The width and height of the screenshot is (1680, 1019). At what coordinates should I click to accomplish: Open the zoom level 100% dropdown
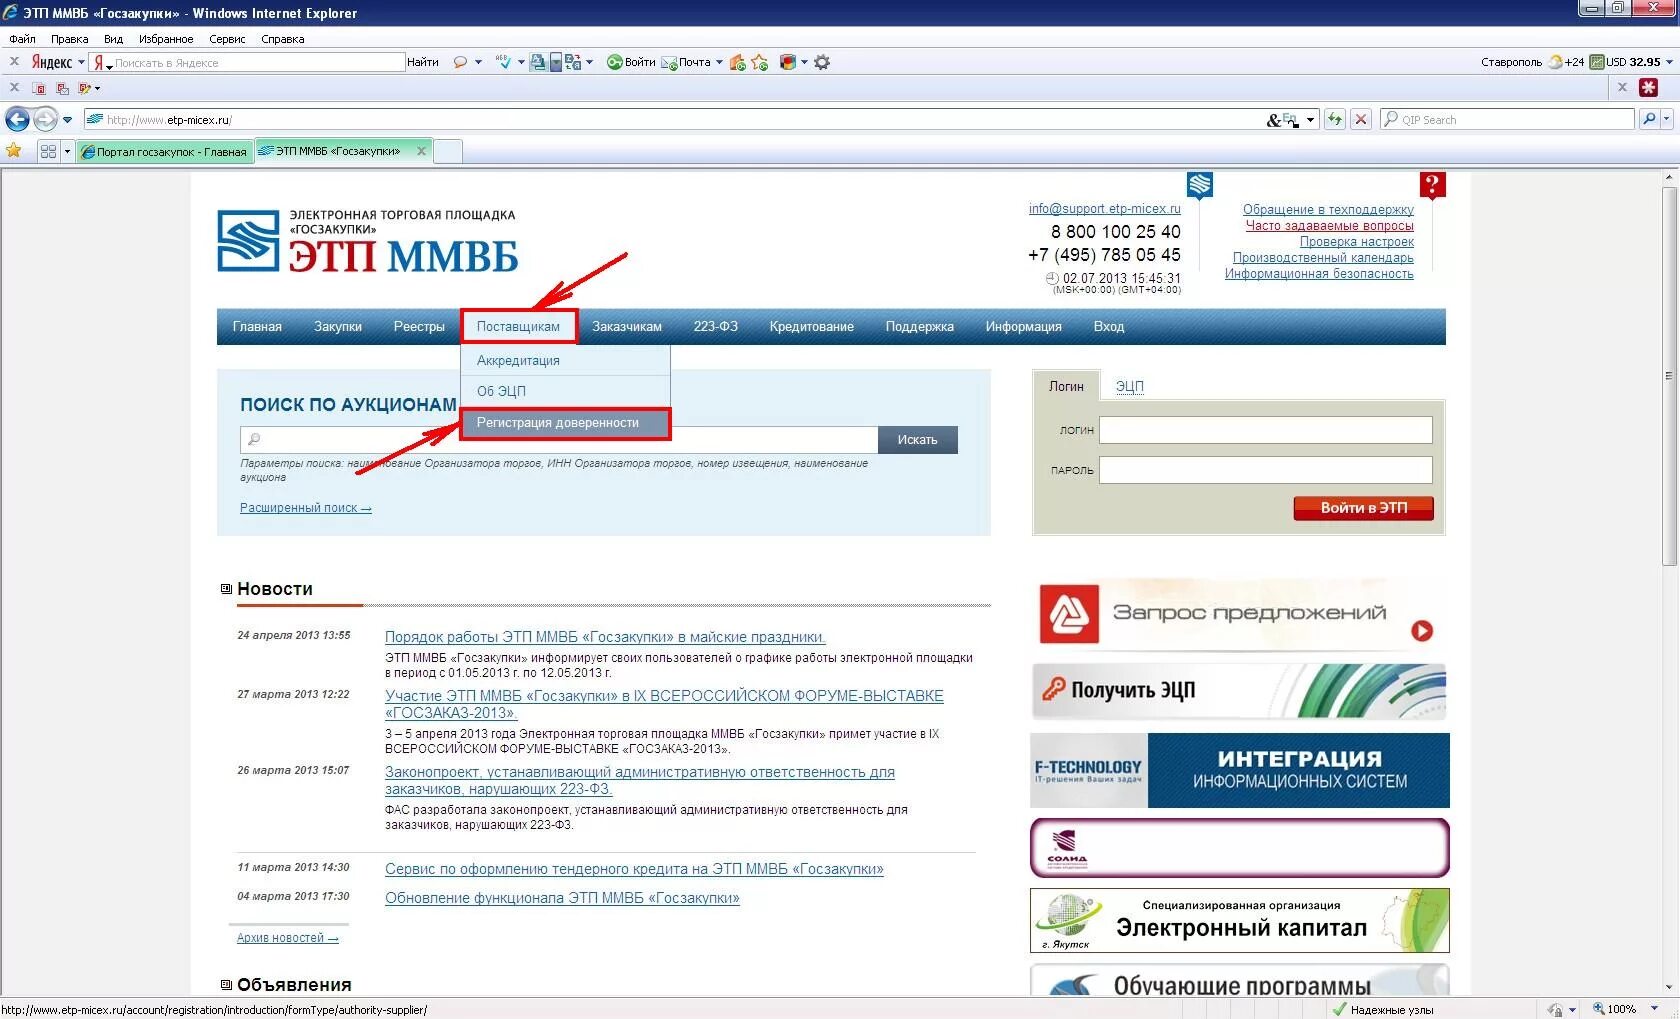click(x=1655, y=1009)
